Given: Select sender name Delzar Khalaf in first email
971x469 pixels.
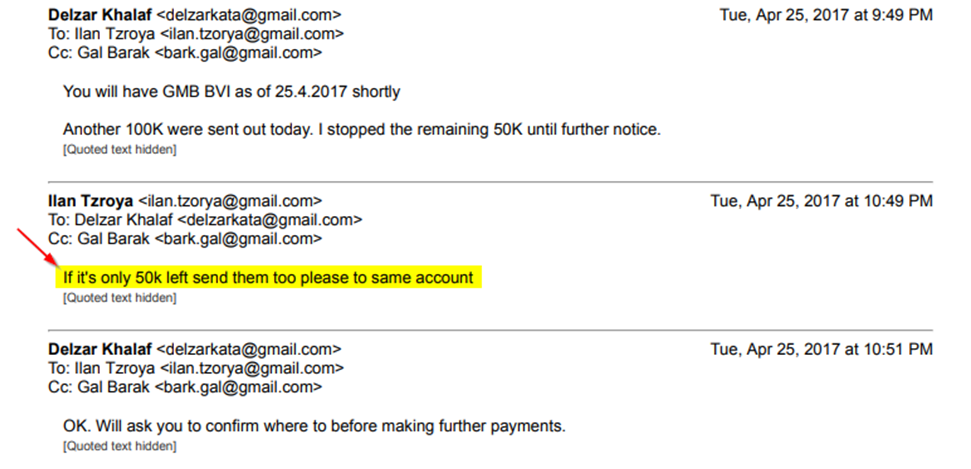Looking at the screenshot, I should (x=100, y=15).
